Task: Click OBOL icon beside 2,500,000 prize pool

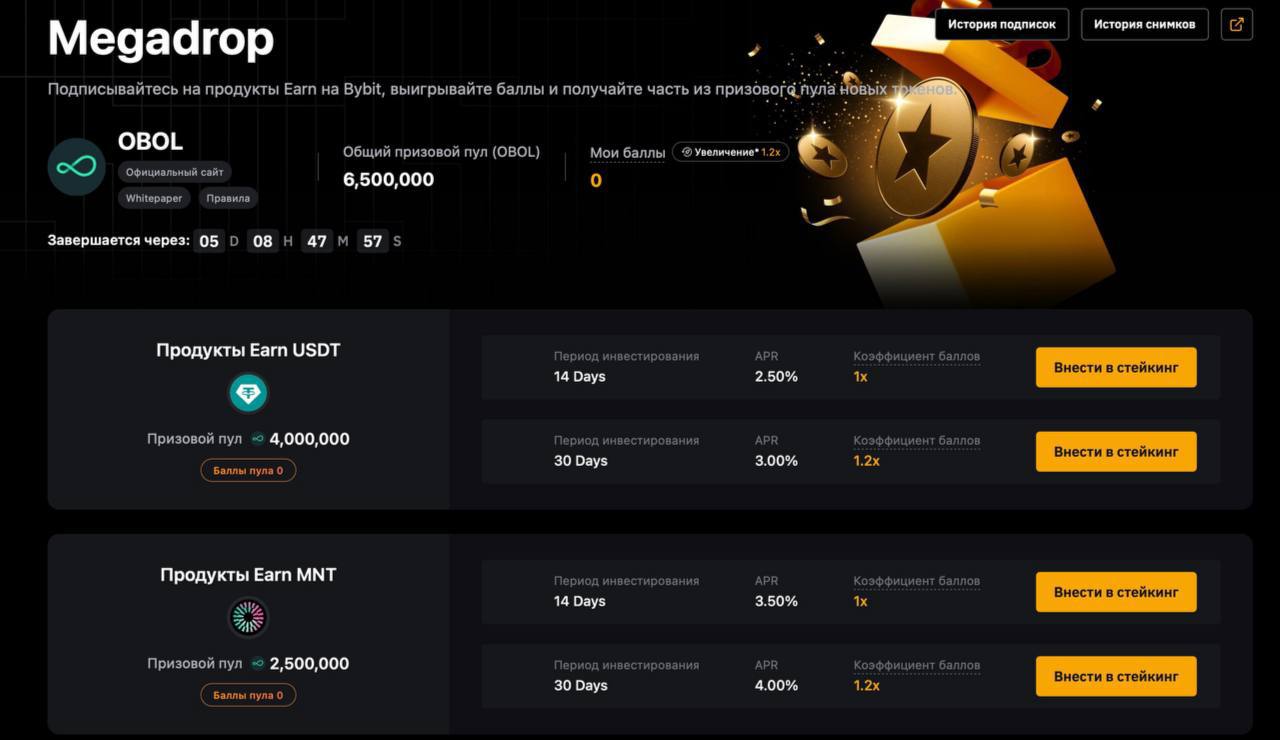Action: (x=257, y=664)
